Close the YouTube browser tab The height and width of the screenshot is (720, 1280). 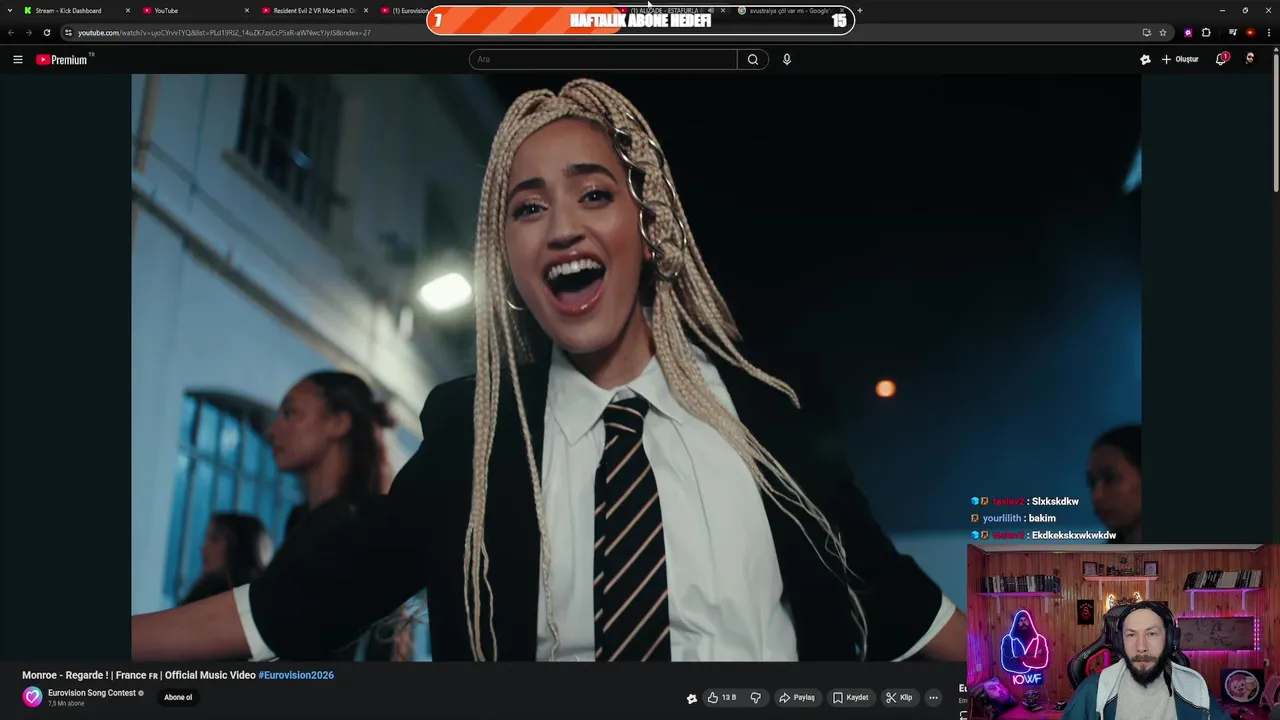[247, 11]
